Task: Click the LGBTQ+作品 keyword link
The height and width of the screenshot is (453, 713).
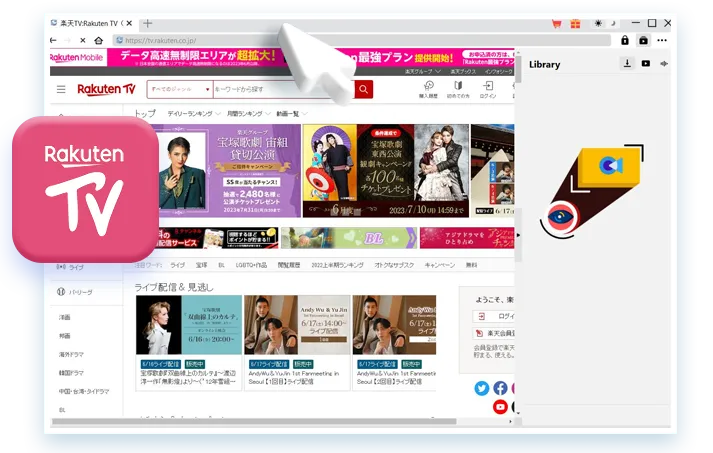Action: pyautogui.click(x=251, y=265)
